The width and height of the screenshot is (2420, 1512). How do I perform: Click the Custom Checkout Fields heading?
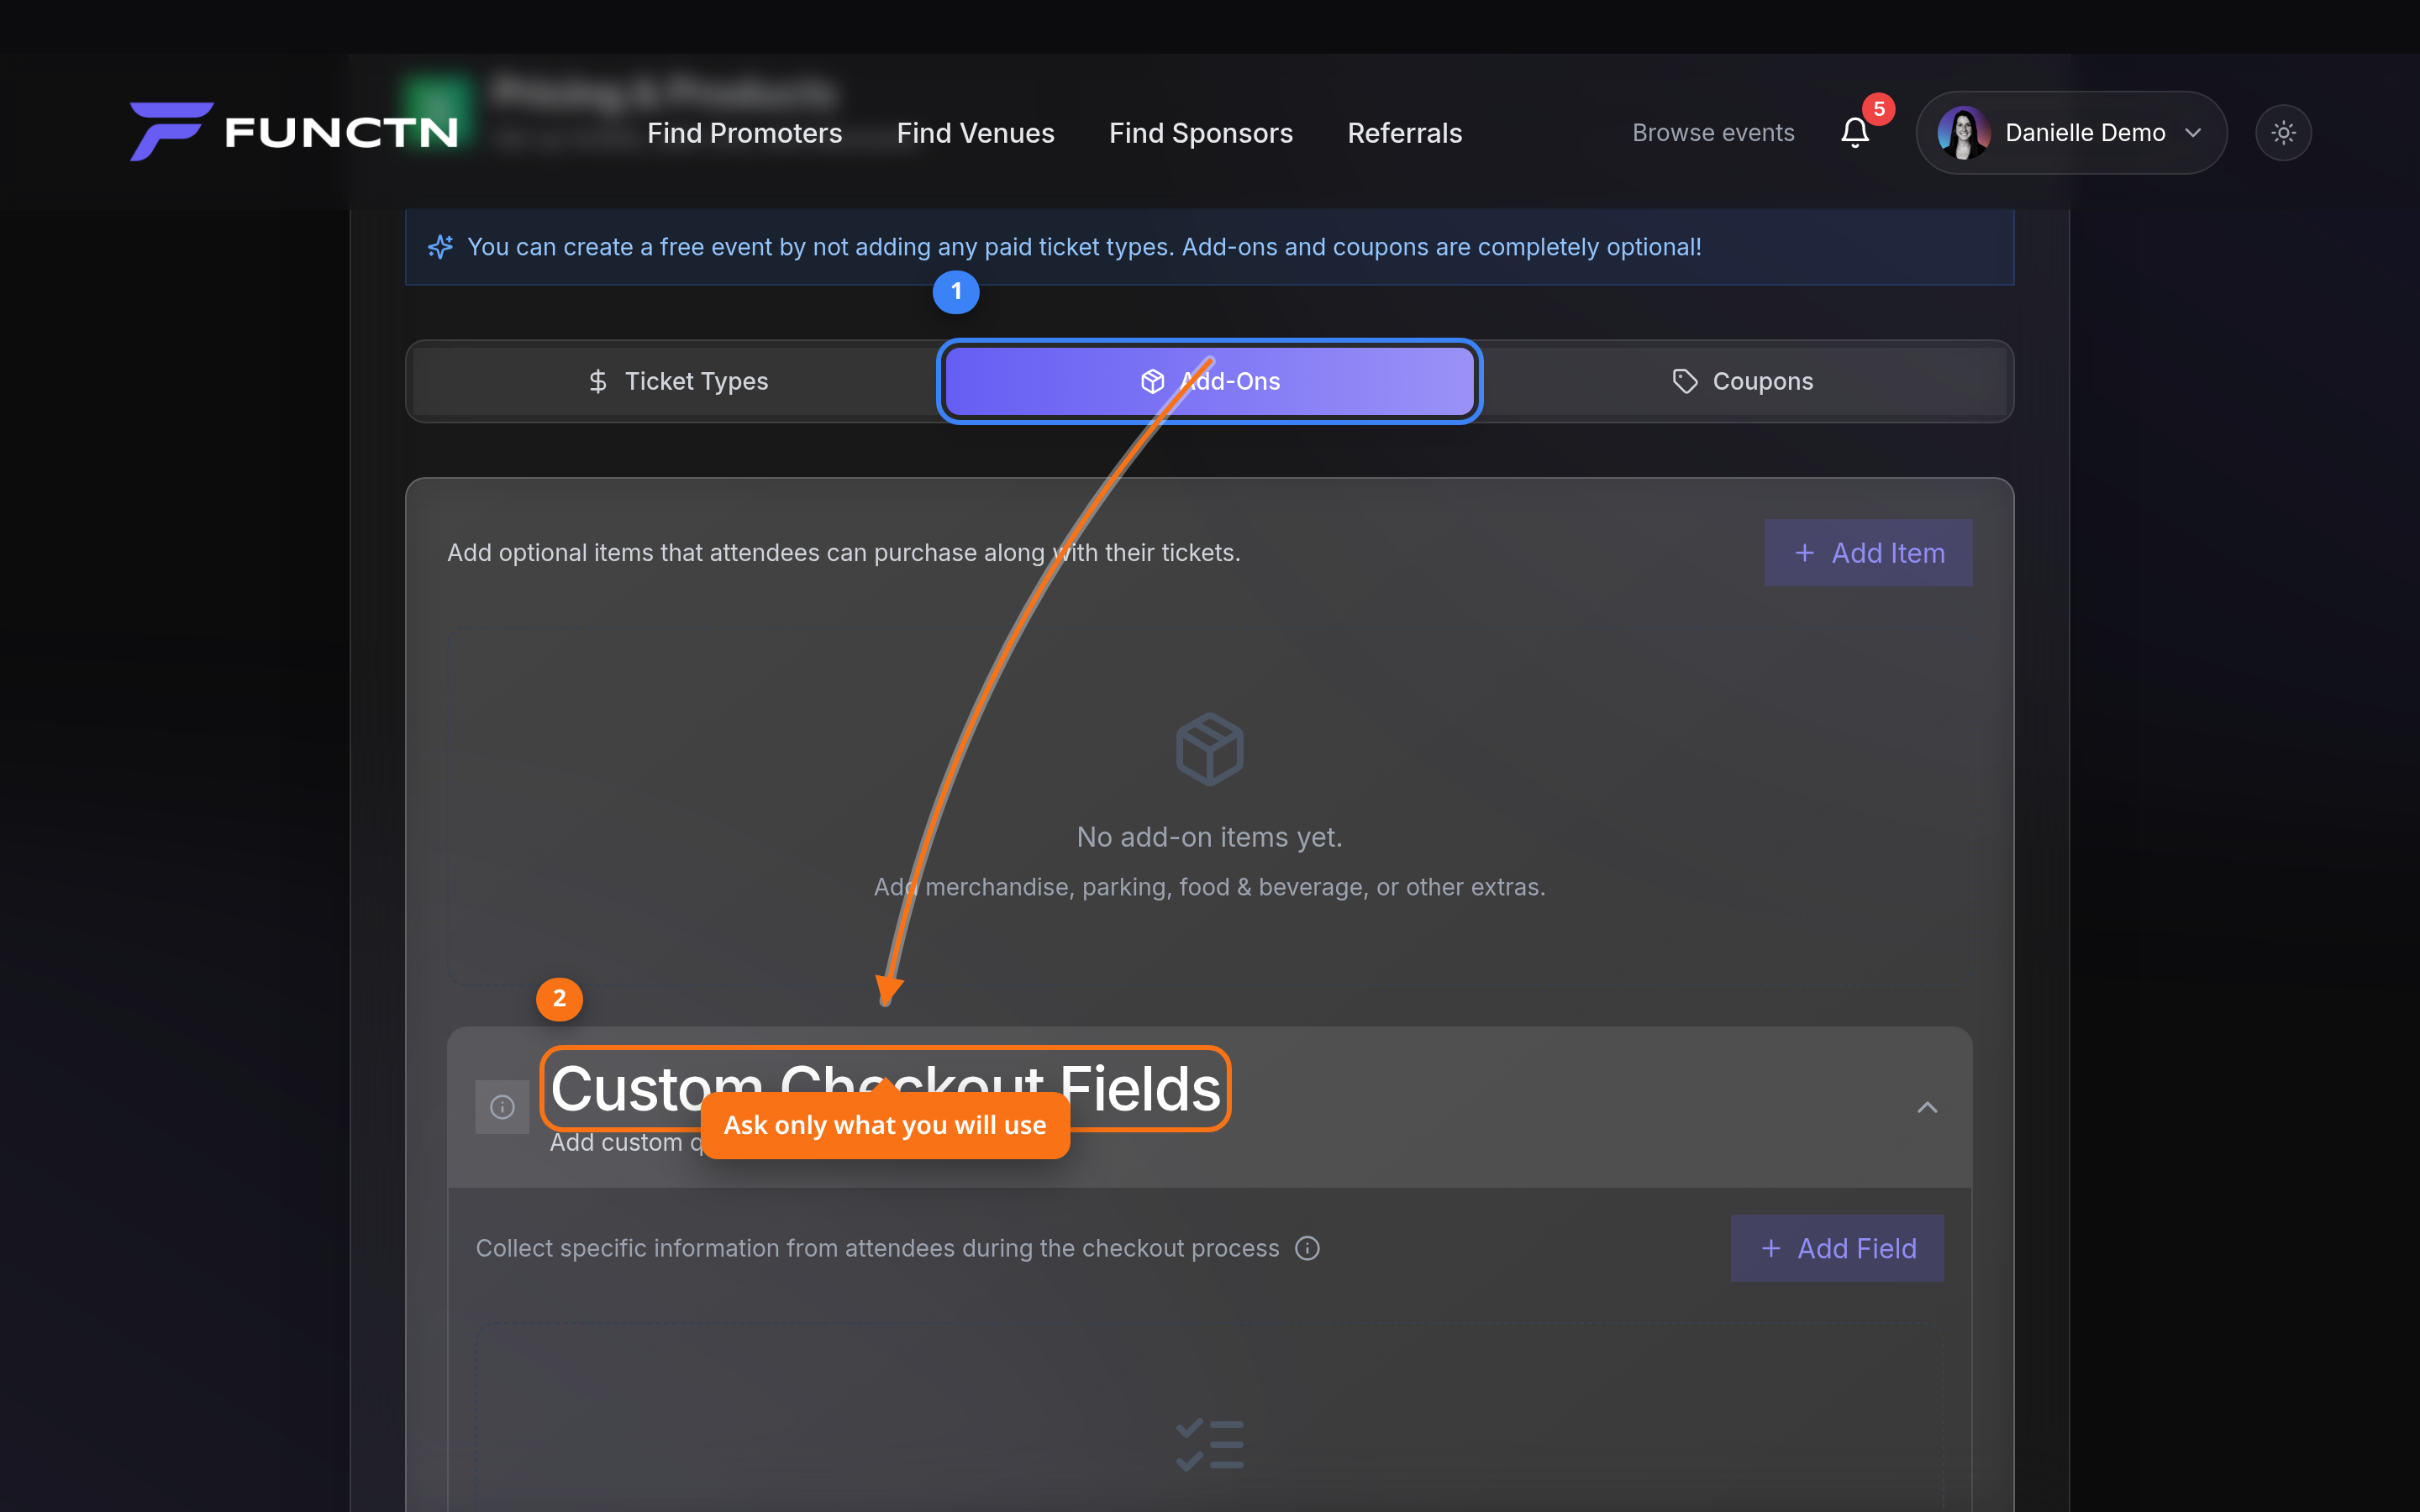pyautogui.click(x=885, y=1088)
